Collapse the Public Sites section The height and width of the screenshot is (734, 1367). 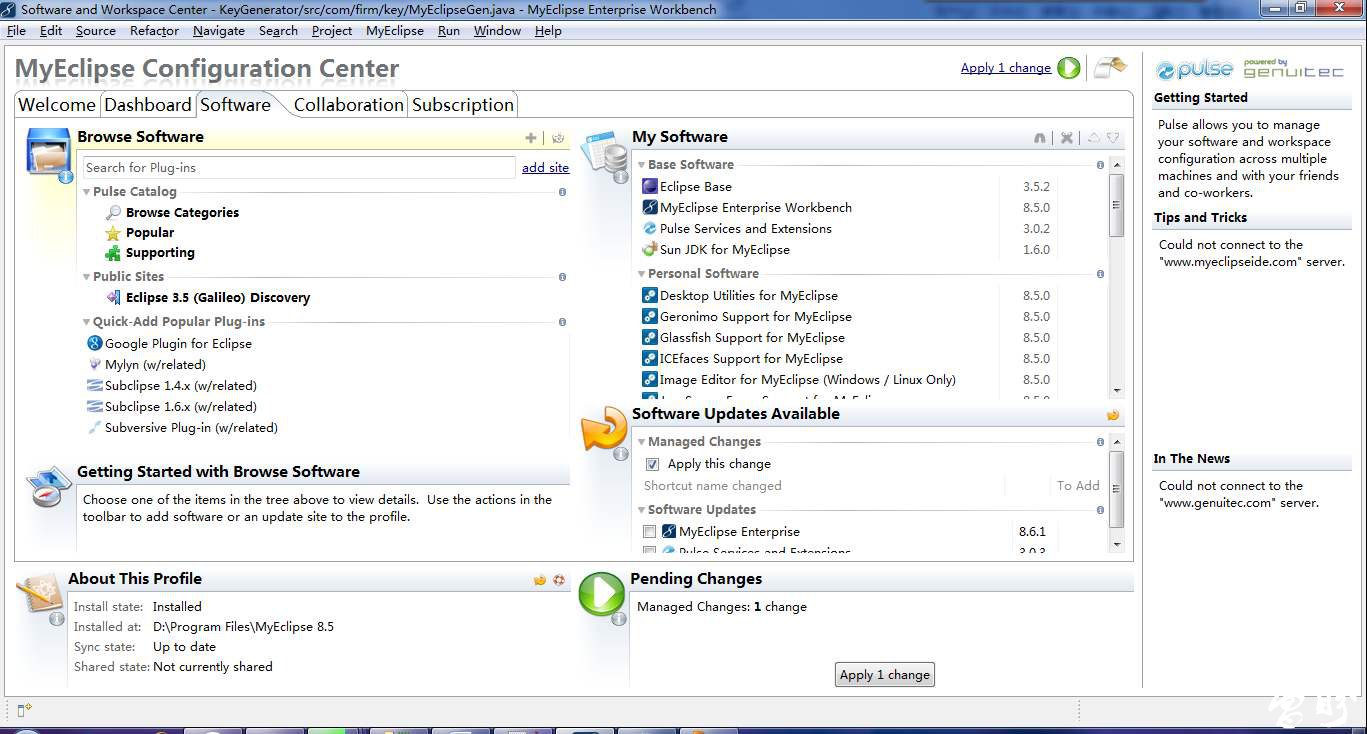tap(87, 277)
